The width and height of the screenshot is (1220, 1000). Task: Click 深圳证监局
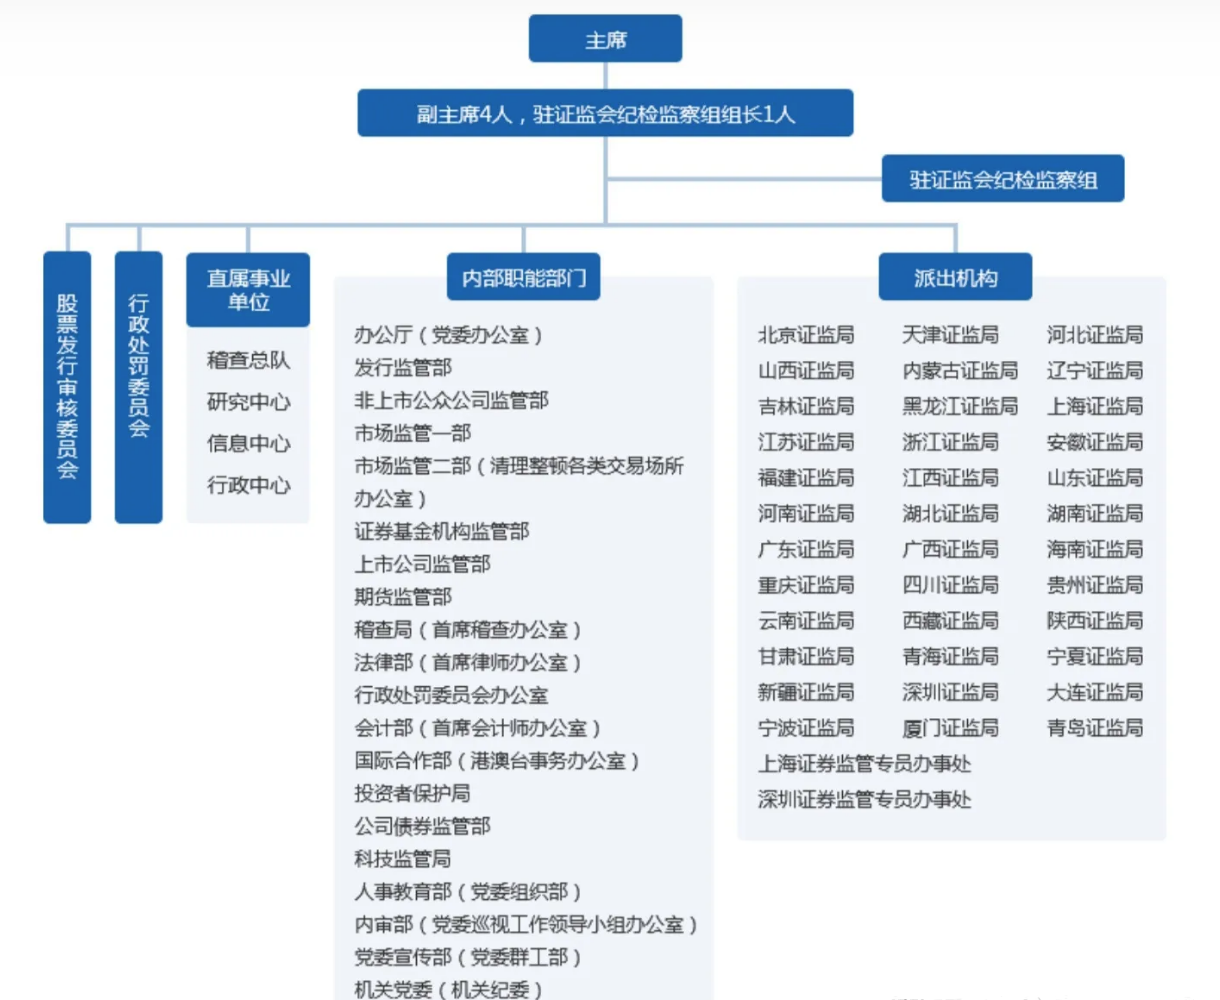coord(950,692)
